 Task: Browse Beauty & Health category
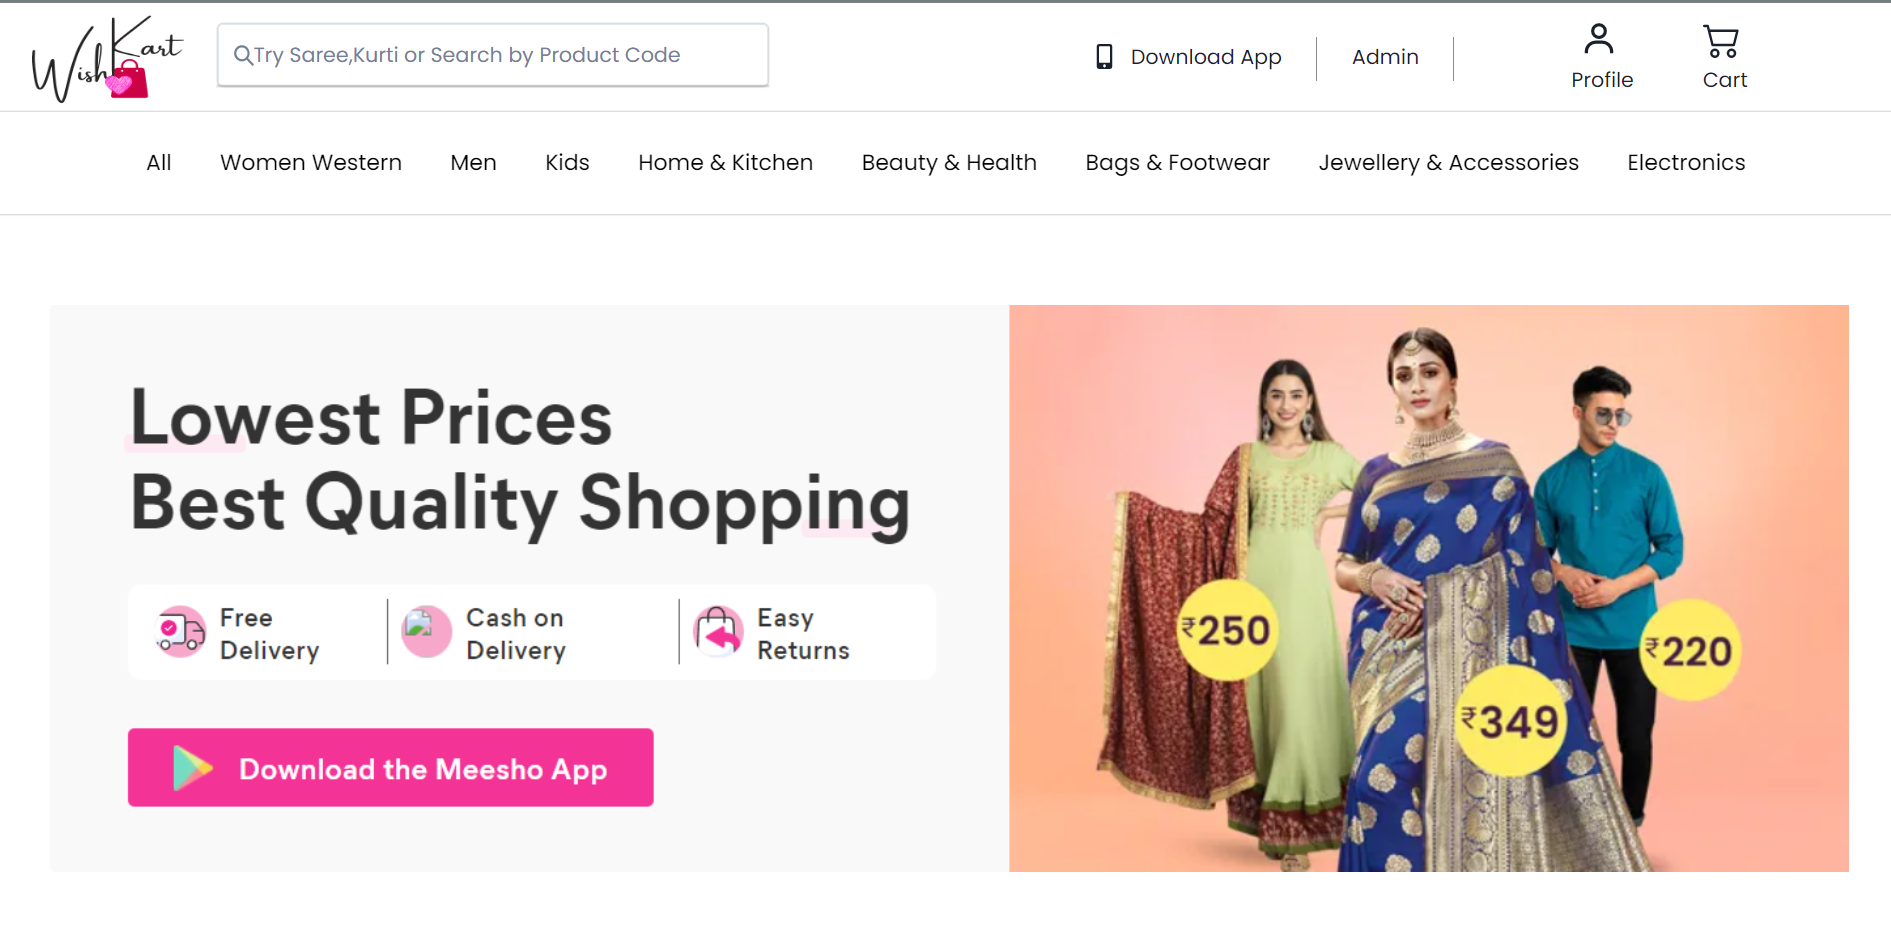949,163
